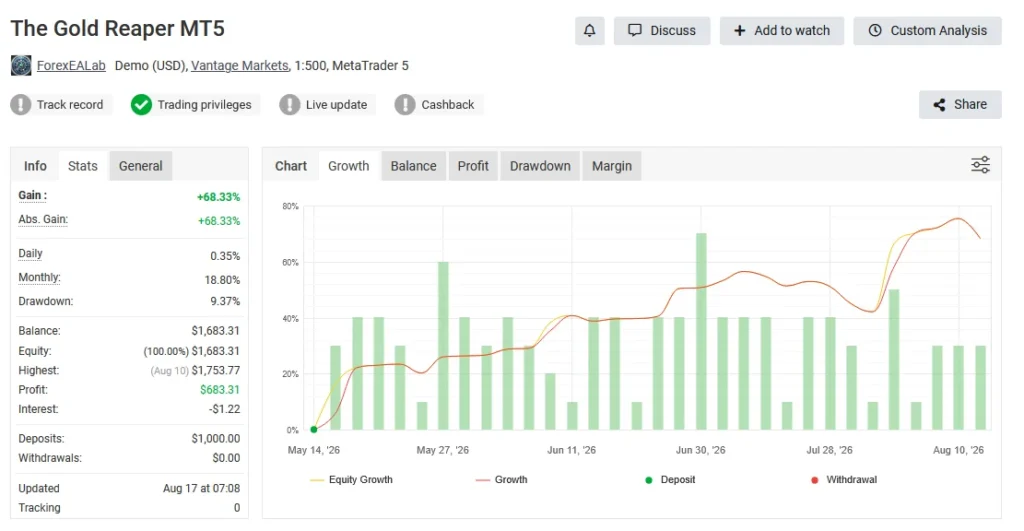Click the Balance value $1,683.31
This screenshot has height=531, width=1024.
(216, 330)
